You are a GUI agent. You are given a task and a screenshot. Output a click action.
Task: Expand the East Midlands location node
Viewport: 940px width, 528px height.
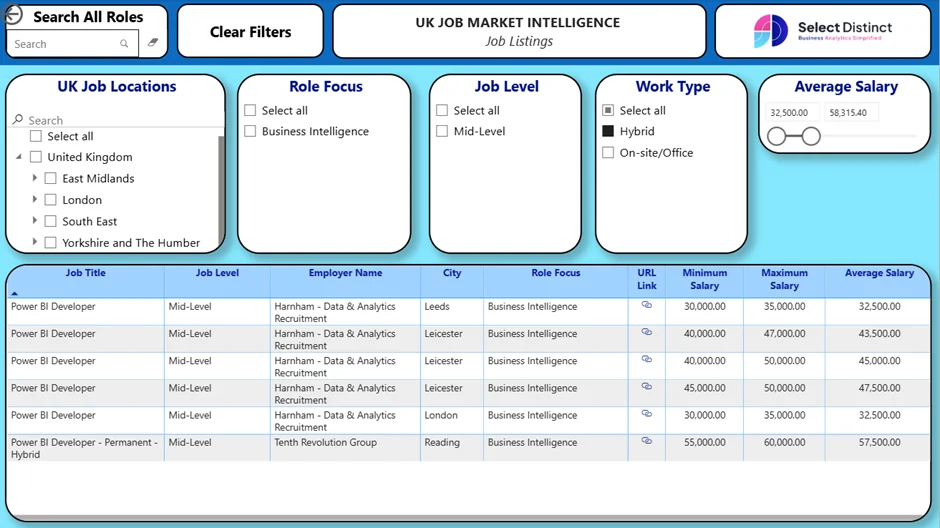pos(34,178)
